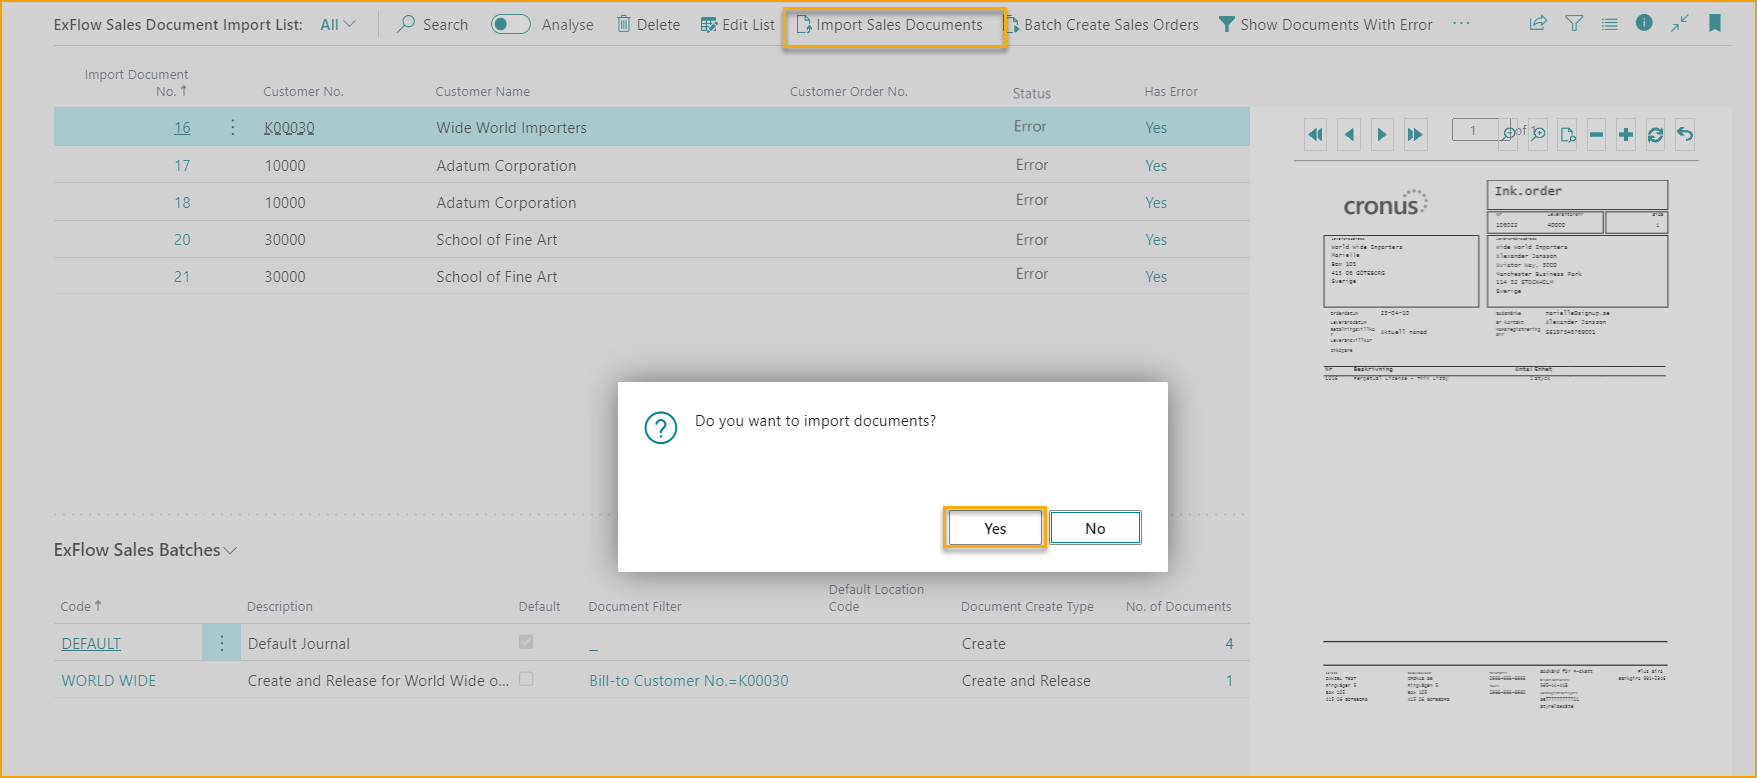Click the plus zoom icon in preview

1626,134
